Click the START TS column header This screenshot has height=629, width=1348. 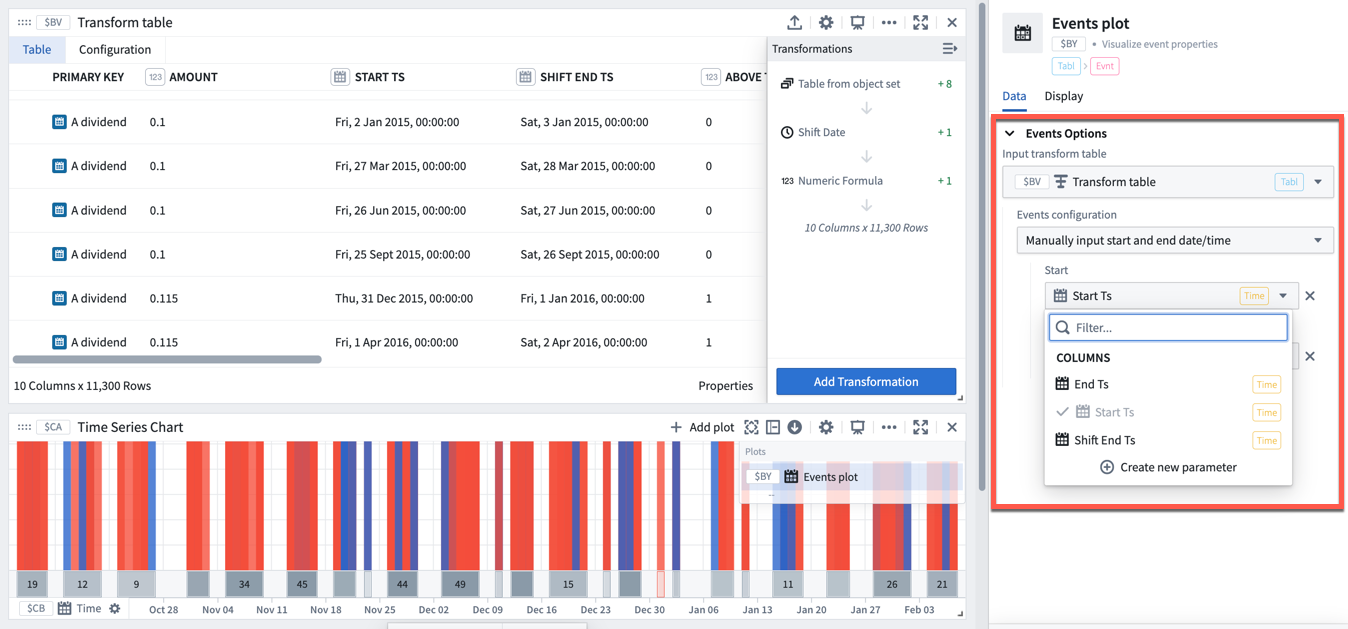pyautogui.click(x=380, y=77)
